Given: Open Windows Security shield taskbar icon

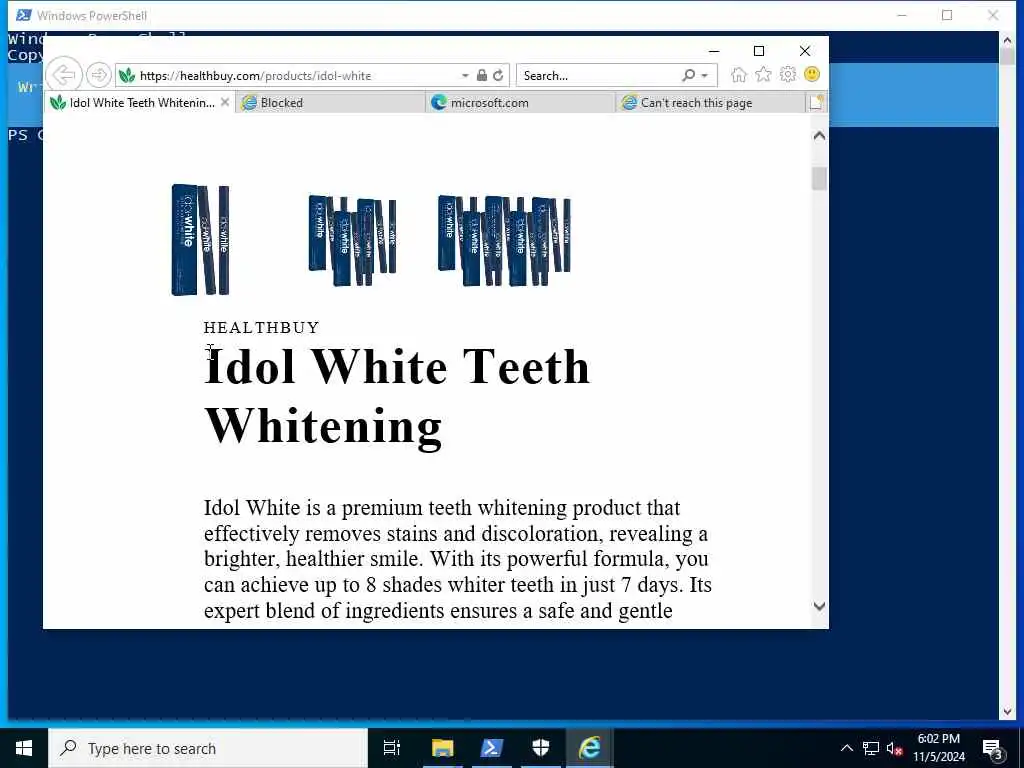Looking at the screenshot, I should [x=541, y=748].
